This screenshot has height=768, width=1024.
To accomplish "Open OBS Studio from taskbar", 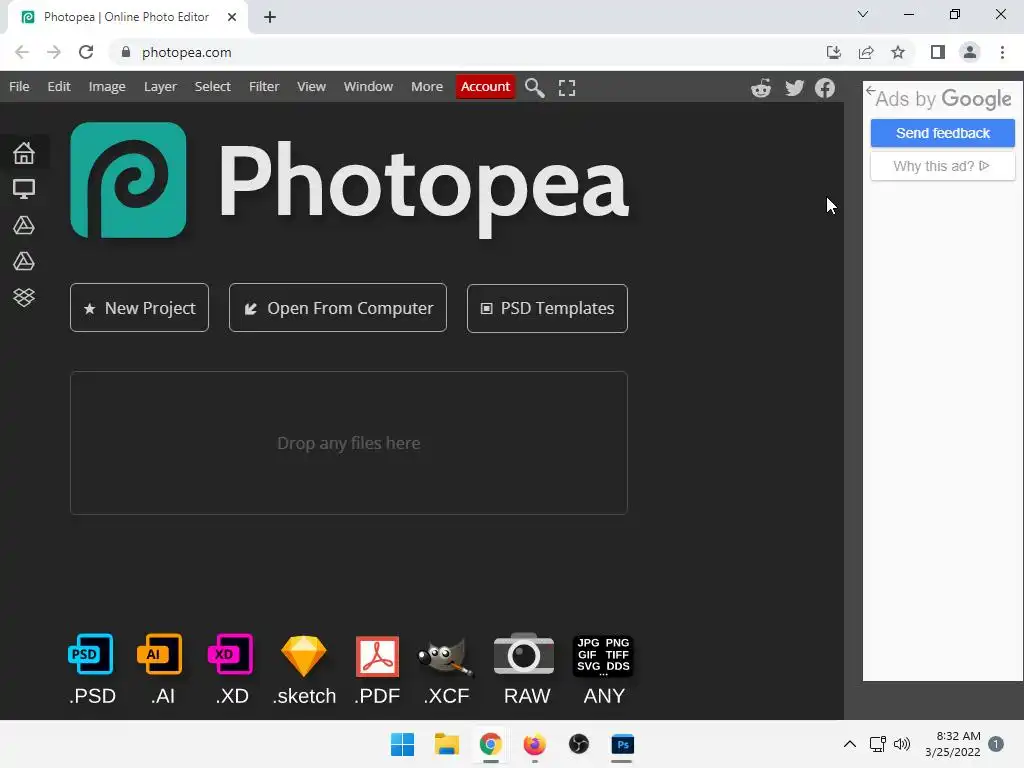I will (579, 744).
